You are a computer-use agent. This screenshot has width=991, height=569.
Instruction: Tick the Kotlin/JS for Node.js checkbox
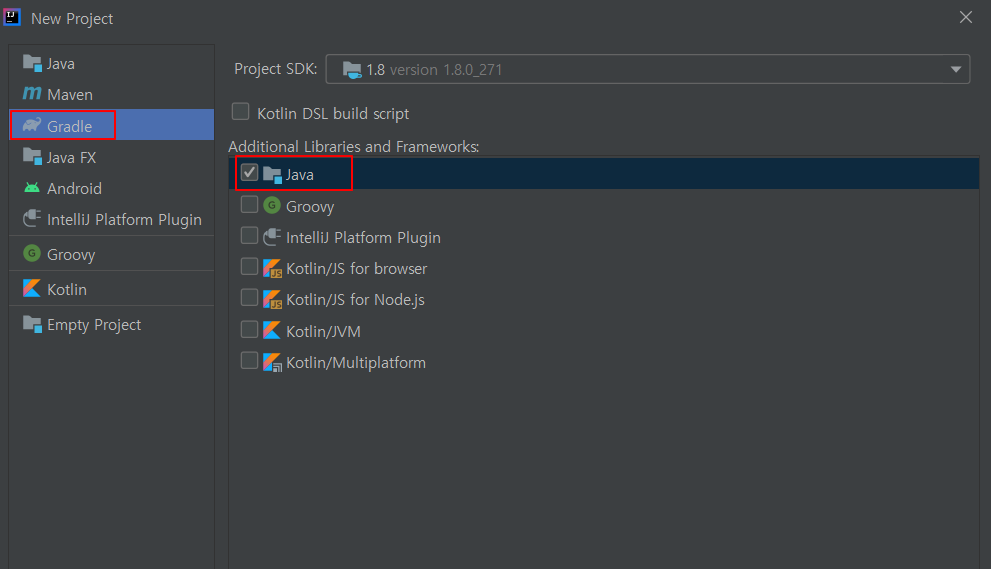[x=250, y=298]
